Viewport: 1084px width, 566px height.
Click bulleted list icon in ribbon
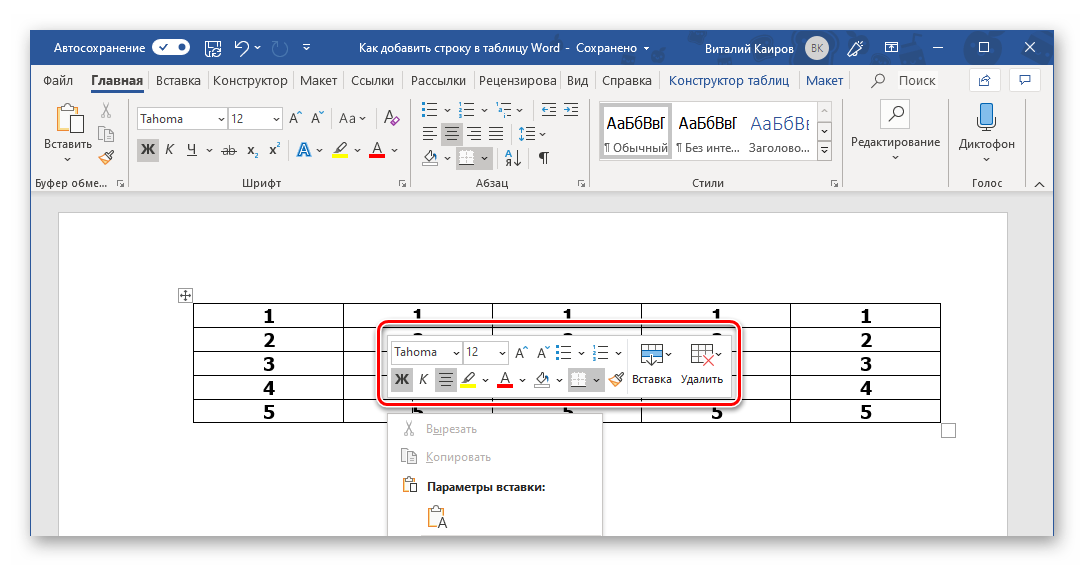(x=429, y=109)
